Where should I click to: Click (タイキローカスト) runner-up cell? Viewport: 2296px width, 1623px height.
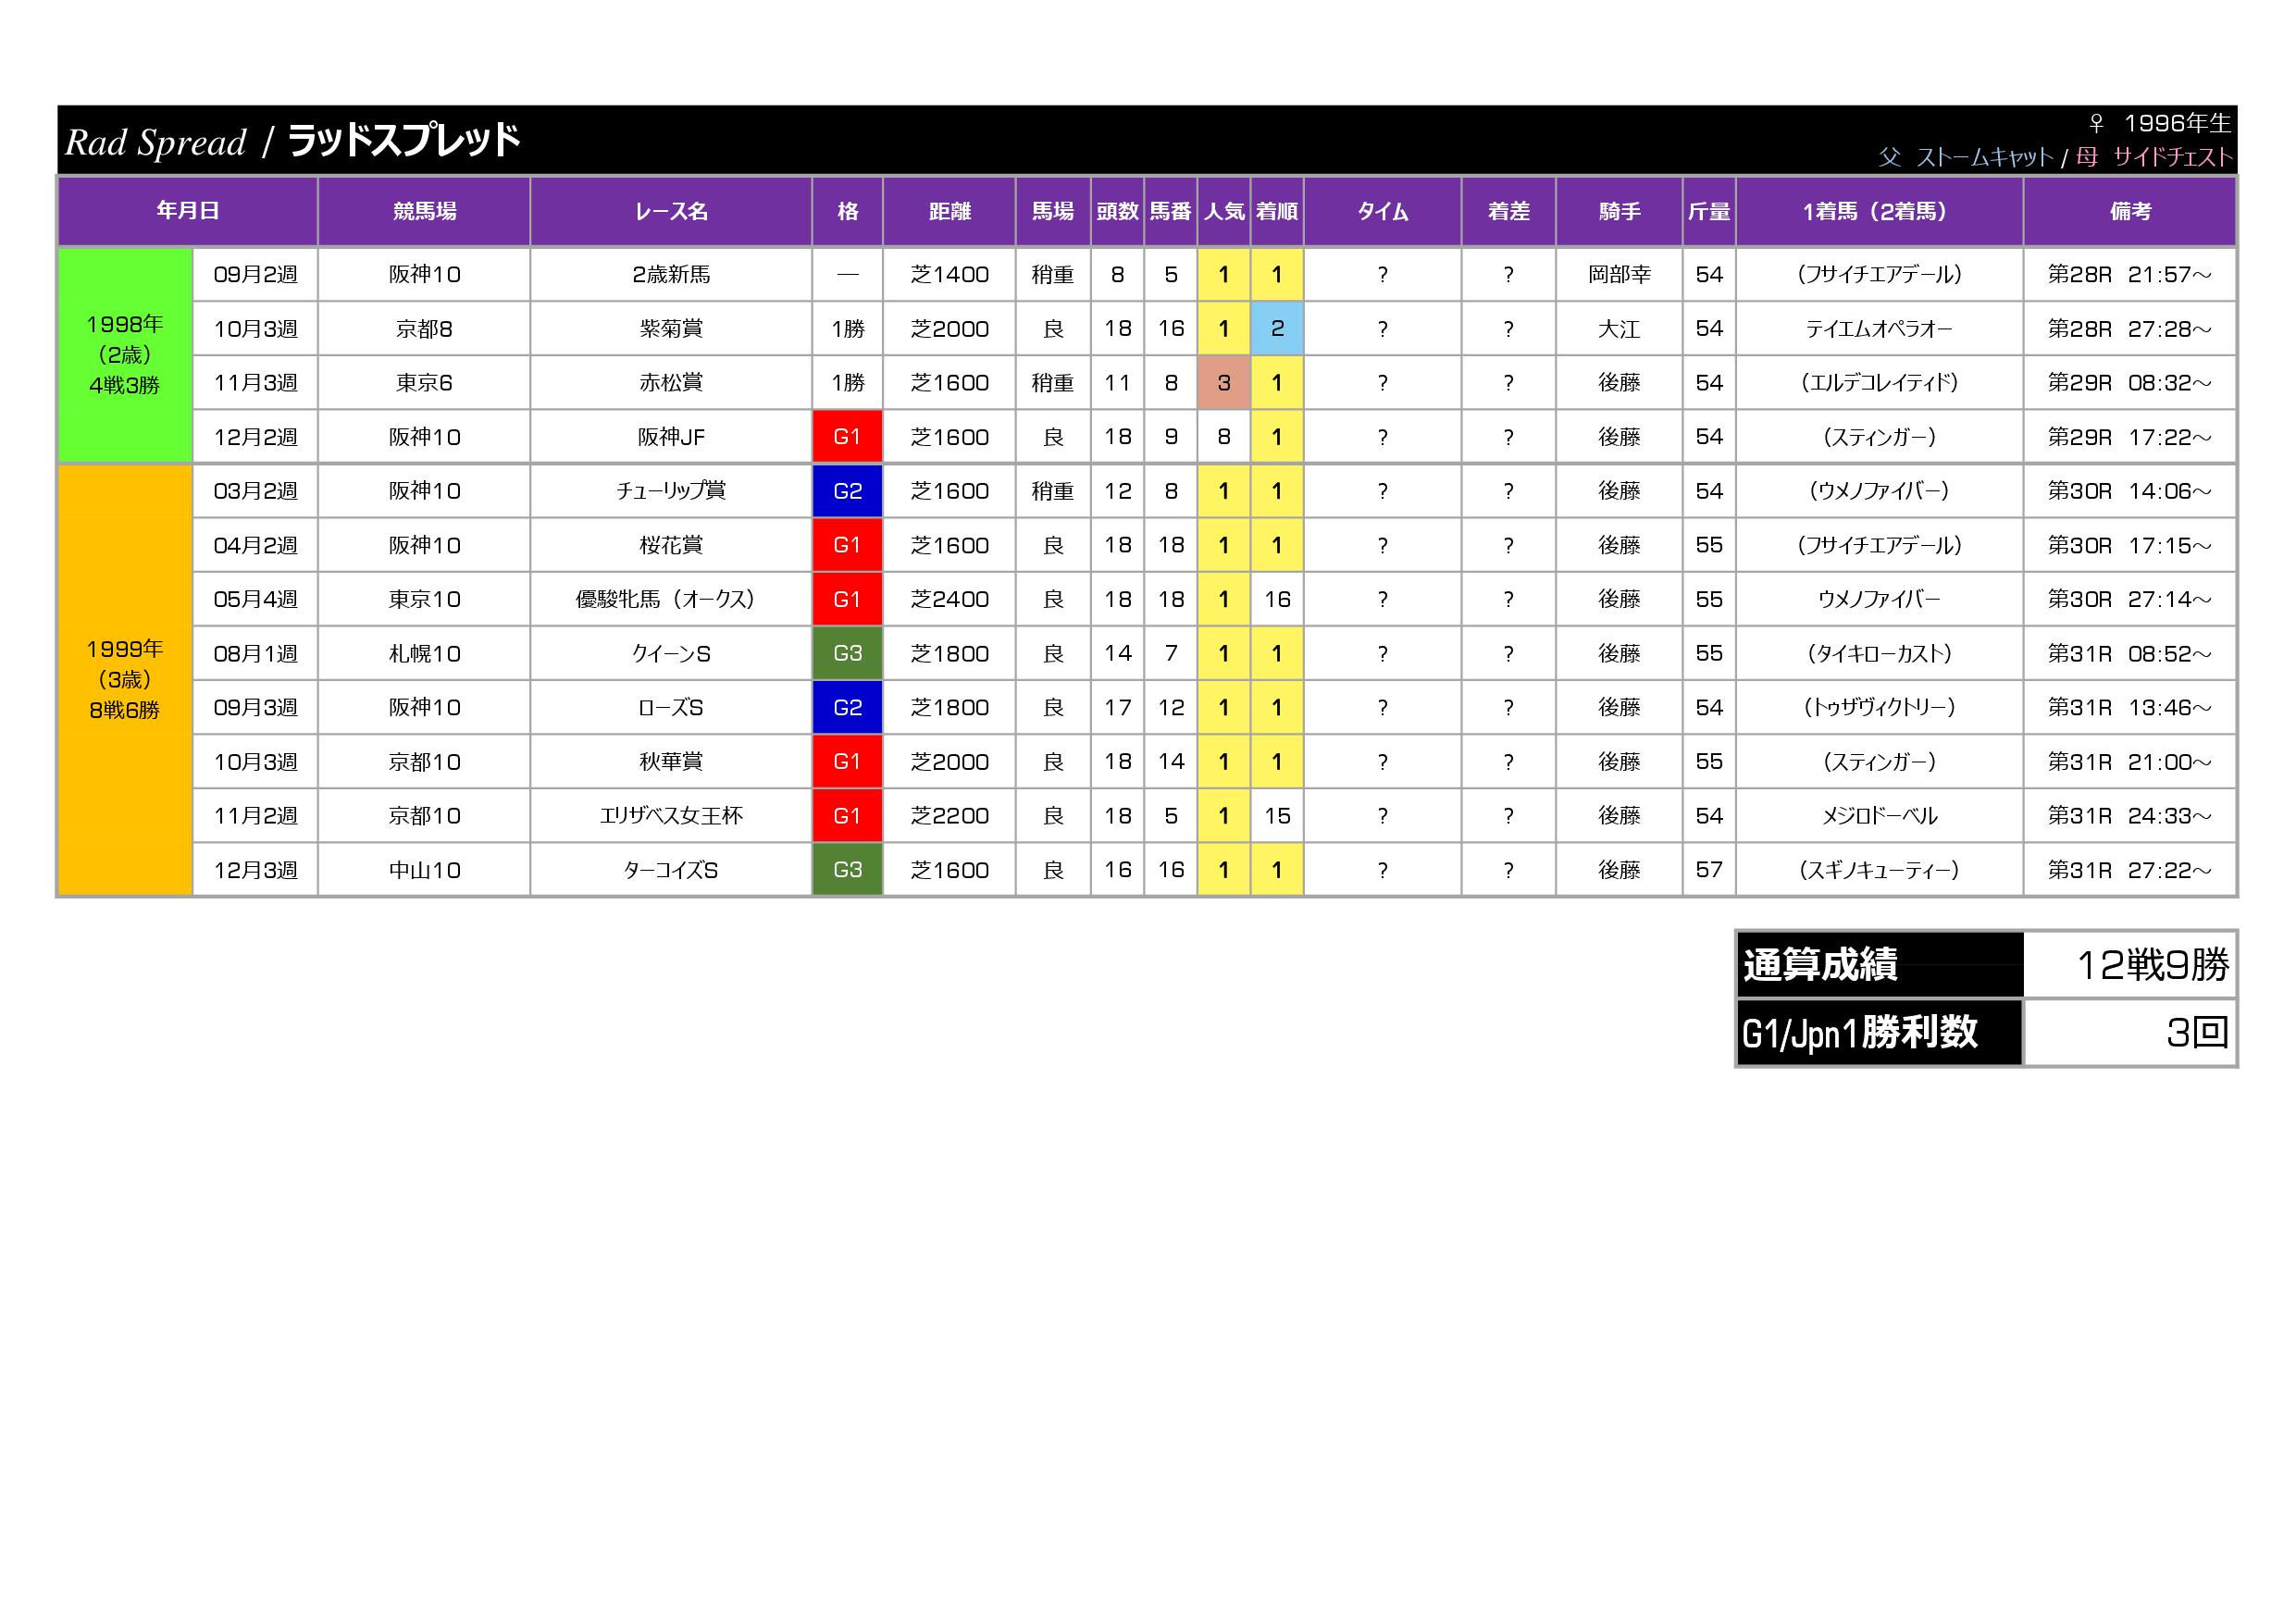pyautogui.click(x=1880, y=653)
